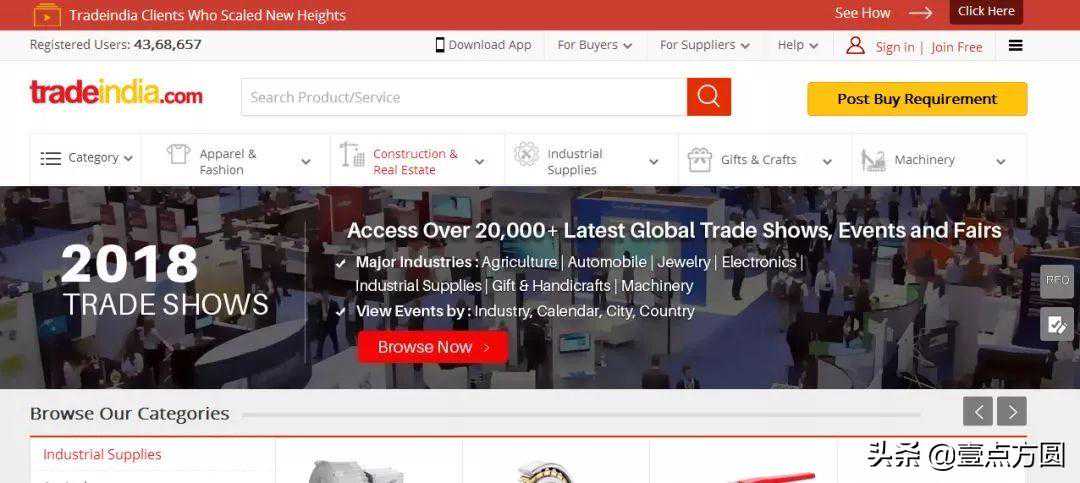
Task: Click the Post Buy Requirement button
Action: click(917, 99)
